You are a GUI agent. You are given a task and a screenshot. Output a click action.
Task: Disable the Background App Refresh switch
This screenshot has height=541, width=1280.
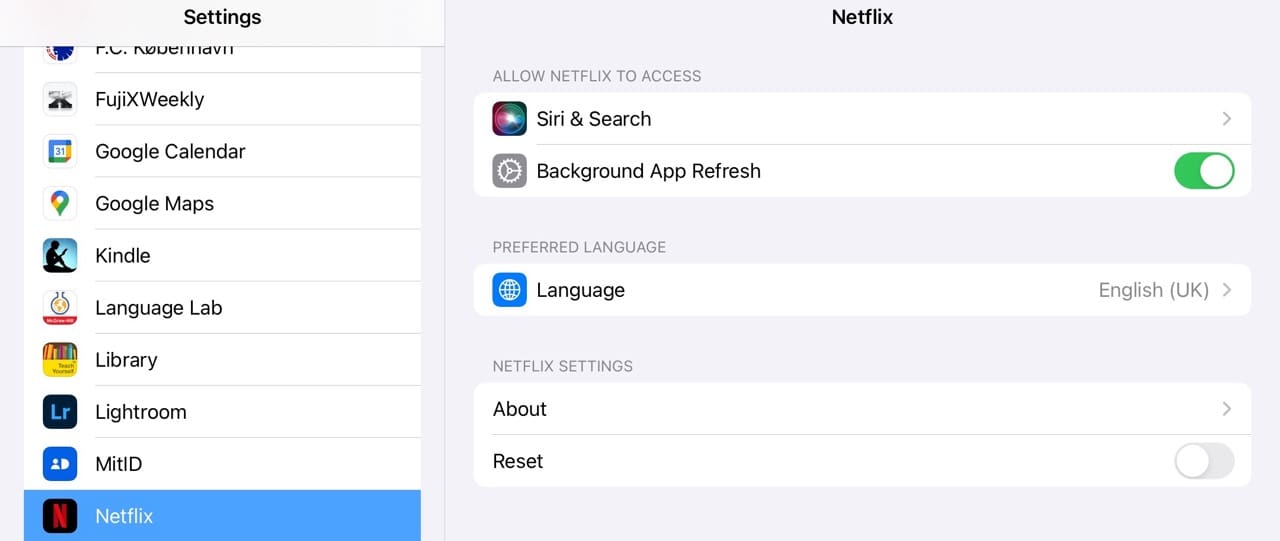click(x=1204, y=171)
